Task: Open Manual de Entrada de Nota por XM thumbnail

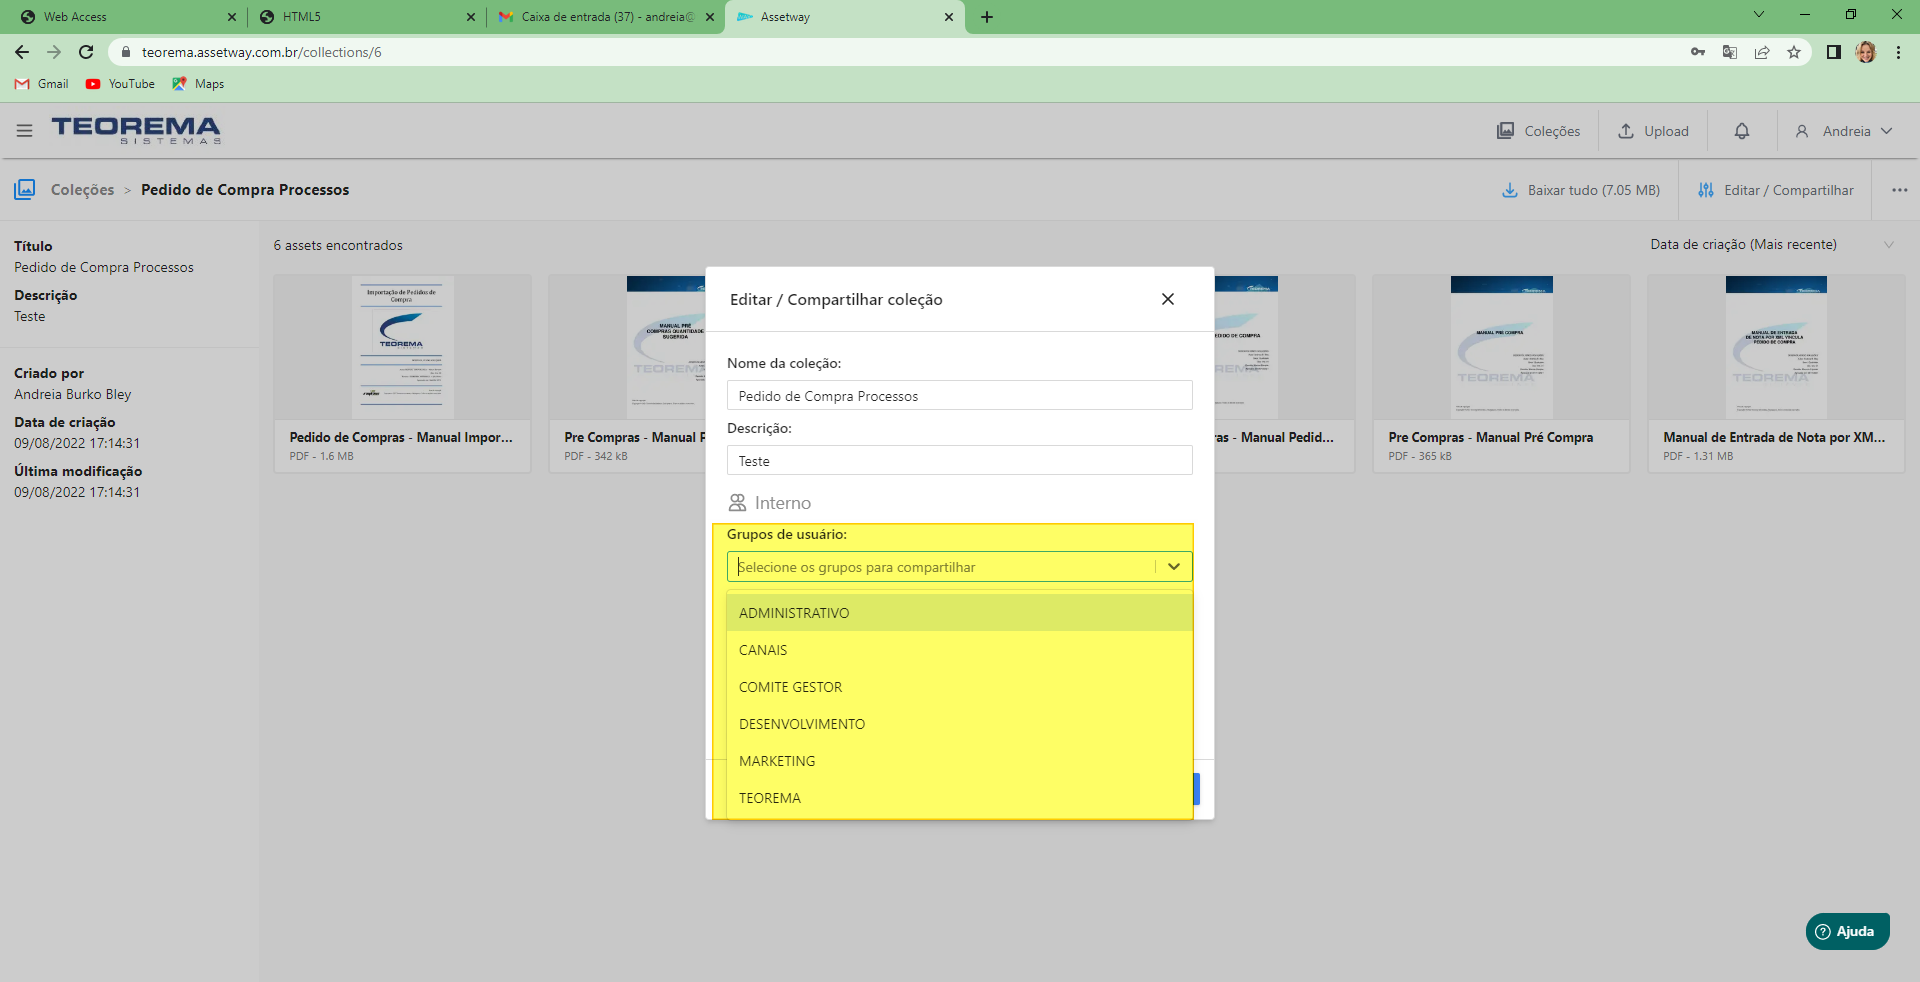Action: (1776, 347)
